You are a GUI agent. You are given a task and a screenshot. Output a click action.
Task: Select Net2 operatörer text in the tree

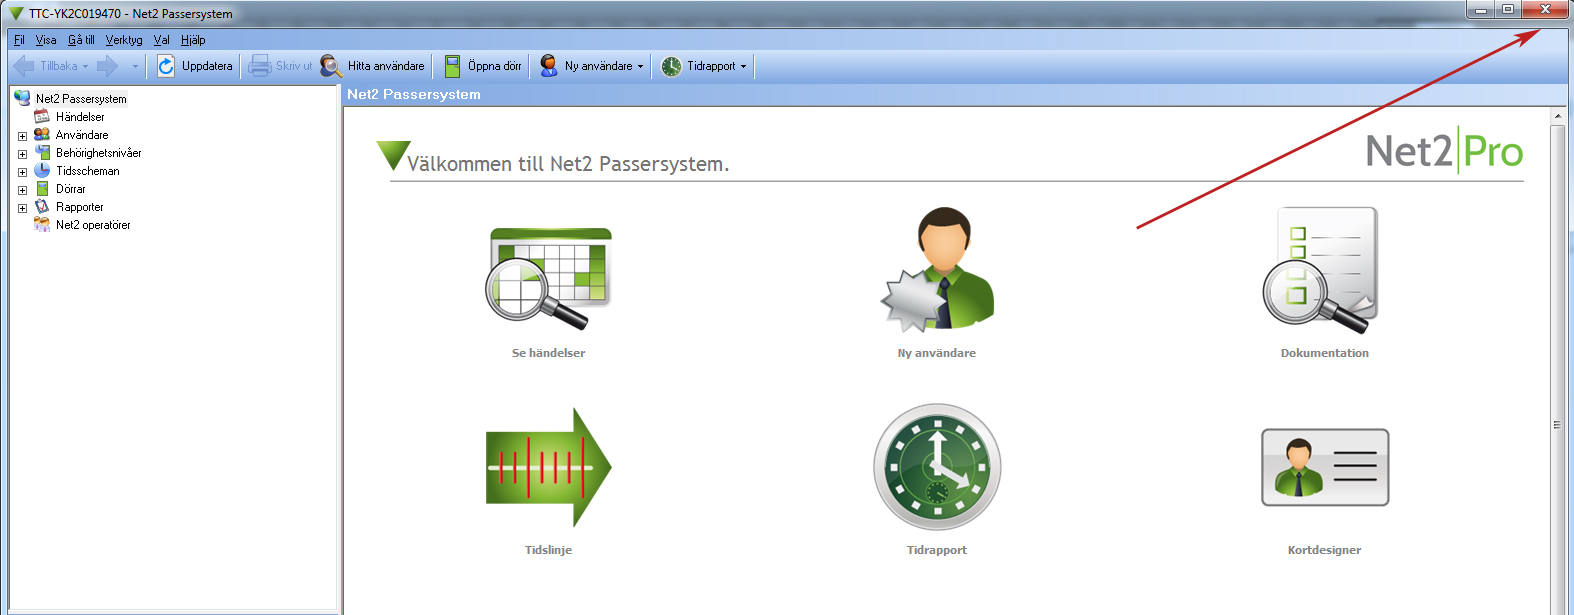[93, 225]
